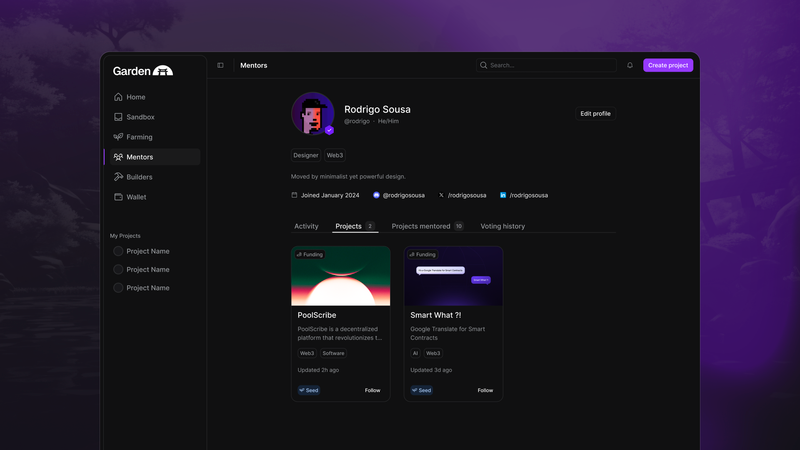Open the Wallet page
The width and height of the screenshot is (800, 450).
(x=136, y=197)
